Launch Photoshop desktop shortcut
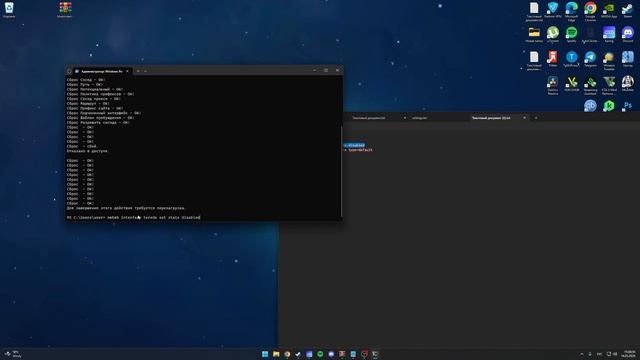Screen dimensions: 640x360 pyautogui.click(x=627, y=106)
